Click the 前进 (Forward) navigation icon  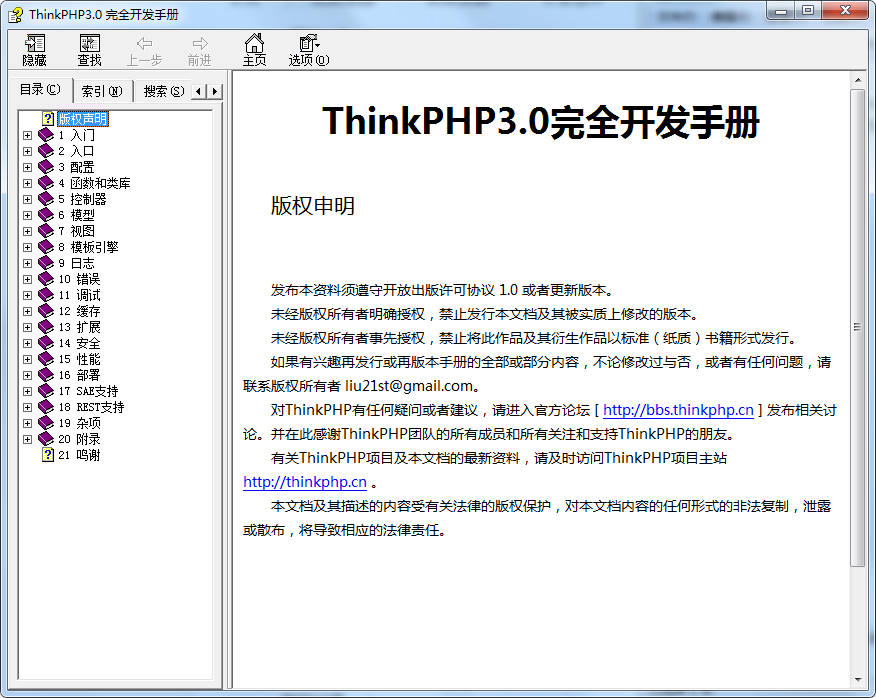(x=199, y=49)
